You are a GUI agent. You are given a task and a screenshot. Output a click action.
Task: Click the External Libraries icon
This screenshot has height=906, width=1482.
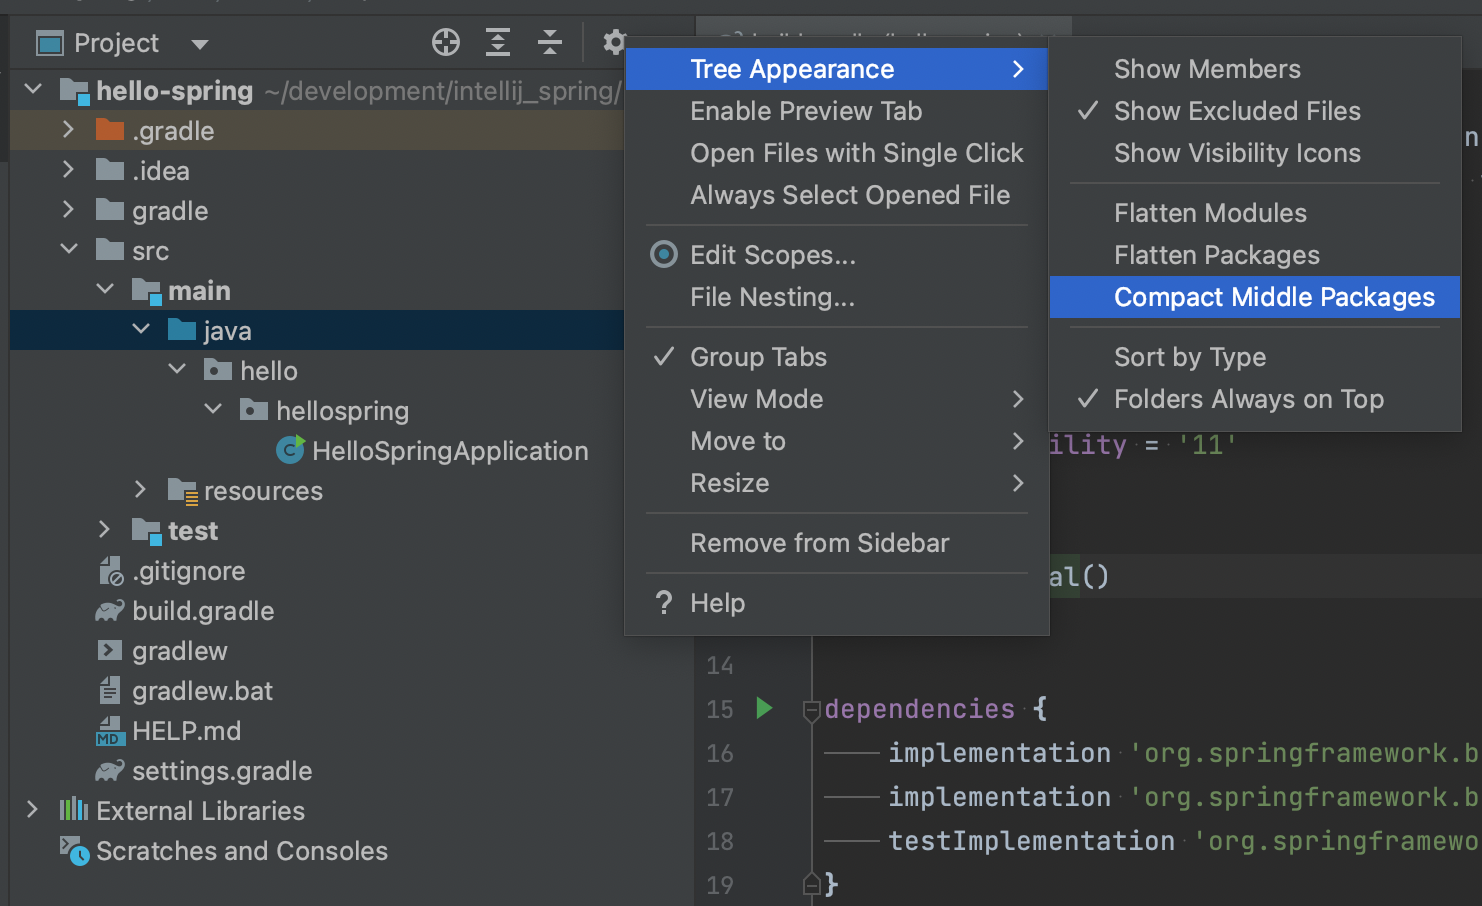point(74,810)
